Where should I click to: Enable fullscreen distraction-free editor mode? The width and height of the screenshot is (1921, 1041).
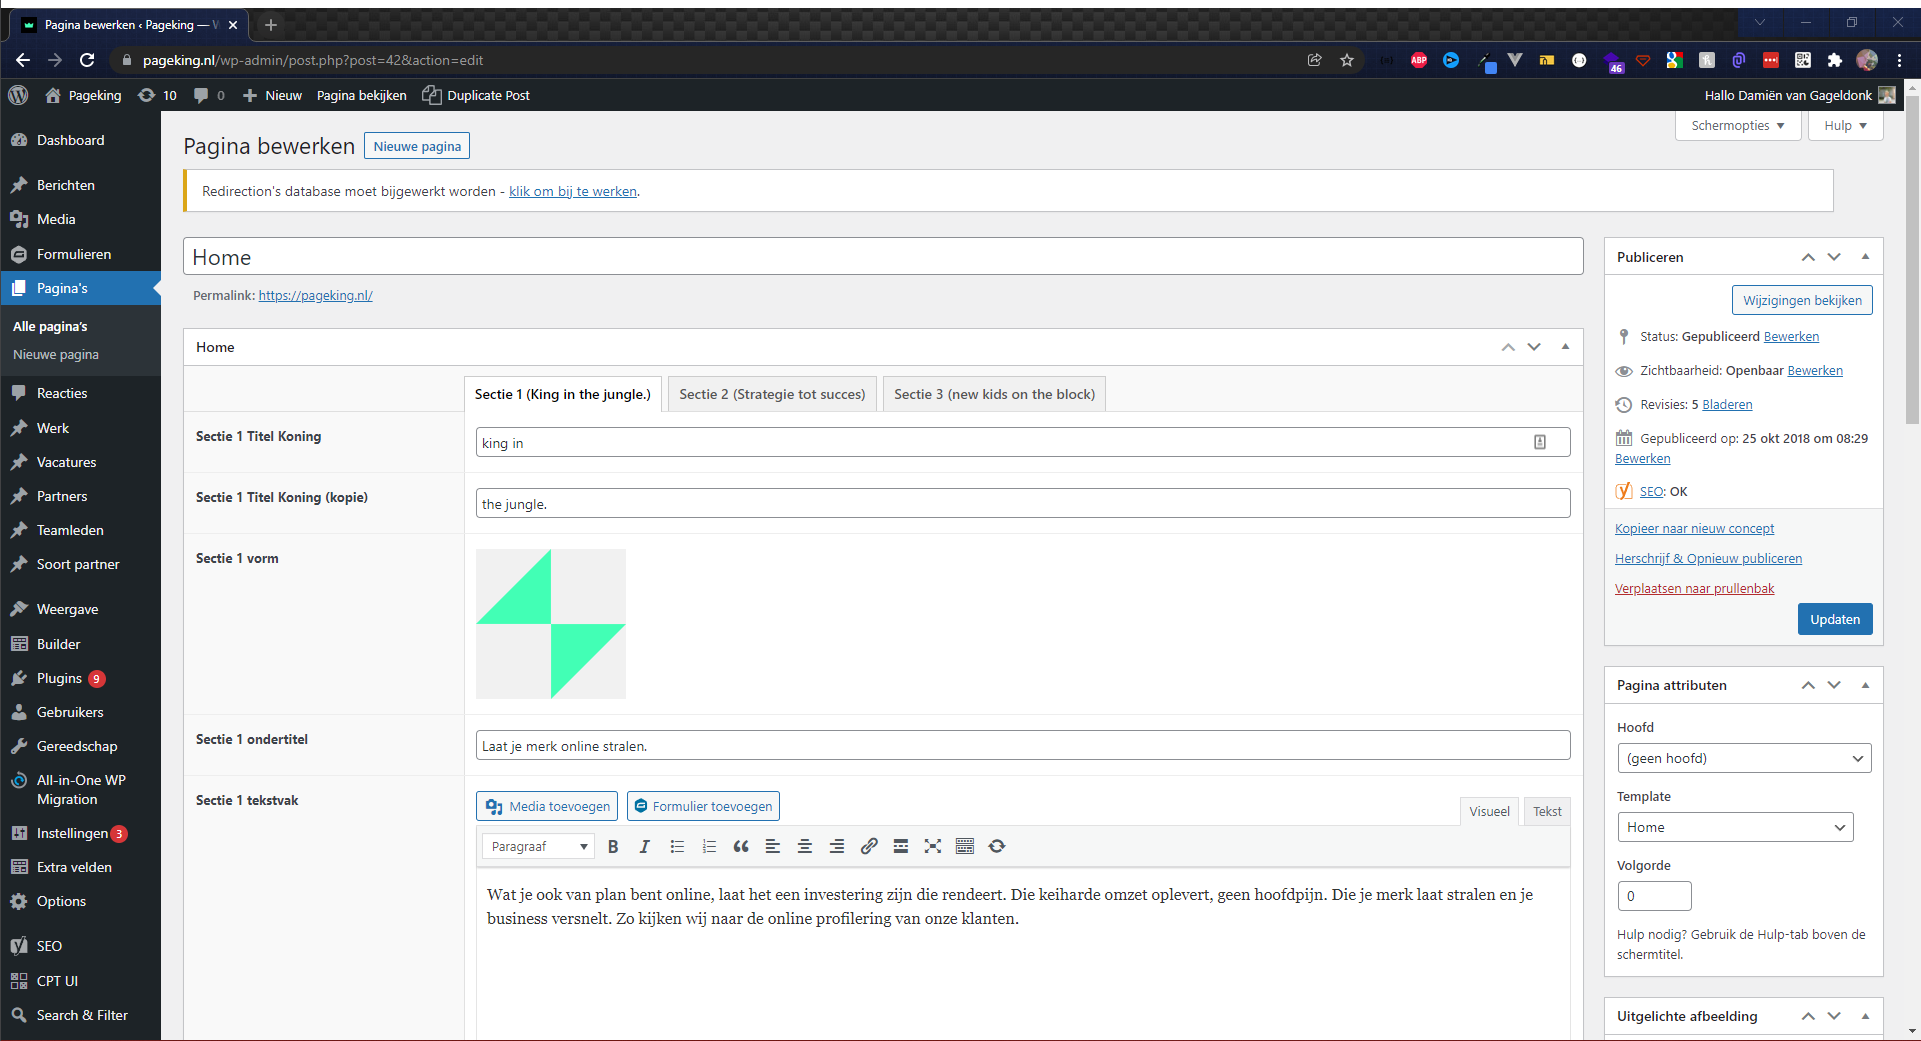933,847
